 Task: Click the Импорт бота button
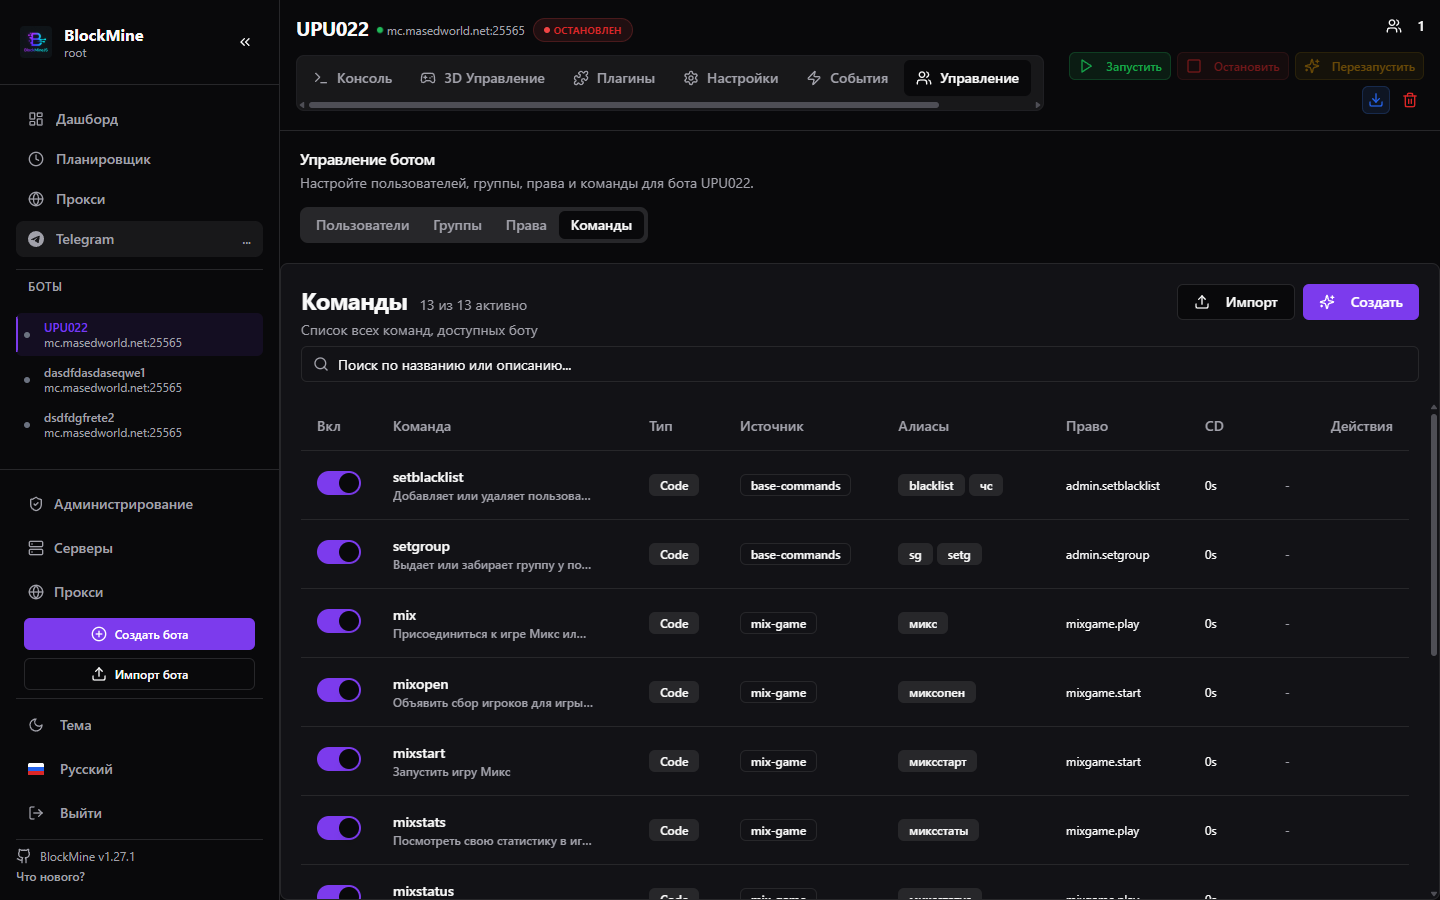click(139, 674)
